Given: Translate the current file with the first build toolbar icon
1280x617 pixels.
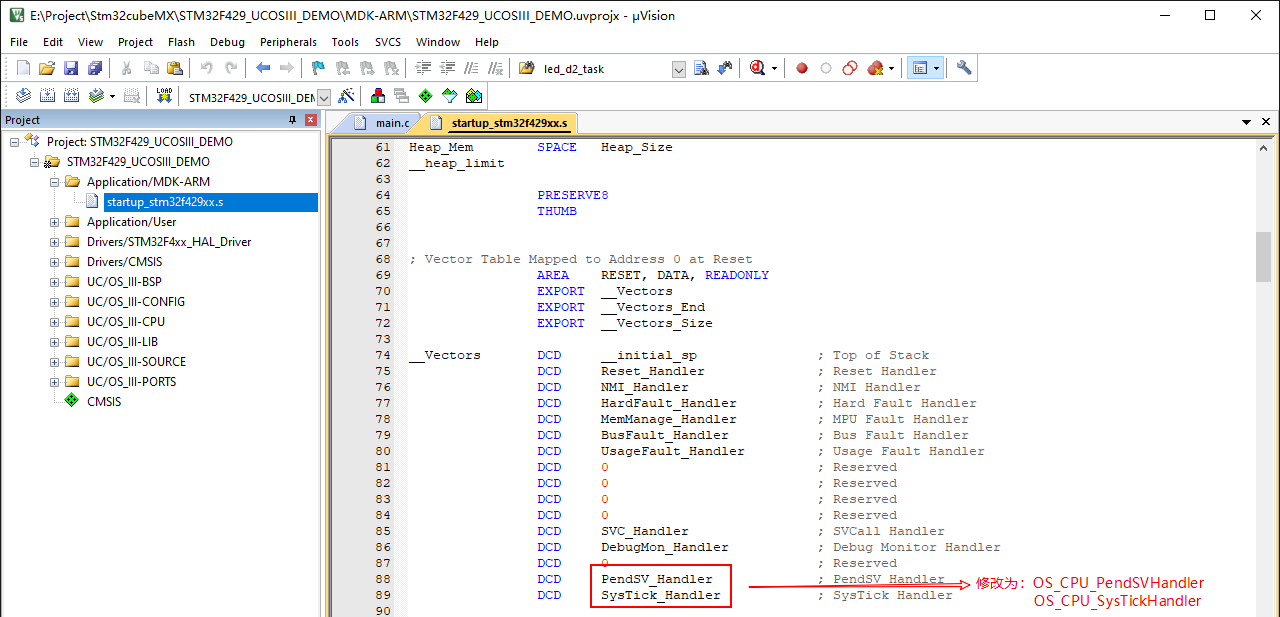Looking at the screenshot, I should click(23, 96).
